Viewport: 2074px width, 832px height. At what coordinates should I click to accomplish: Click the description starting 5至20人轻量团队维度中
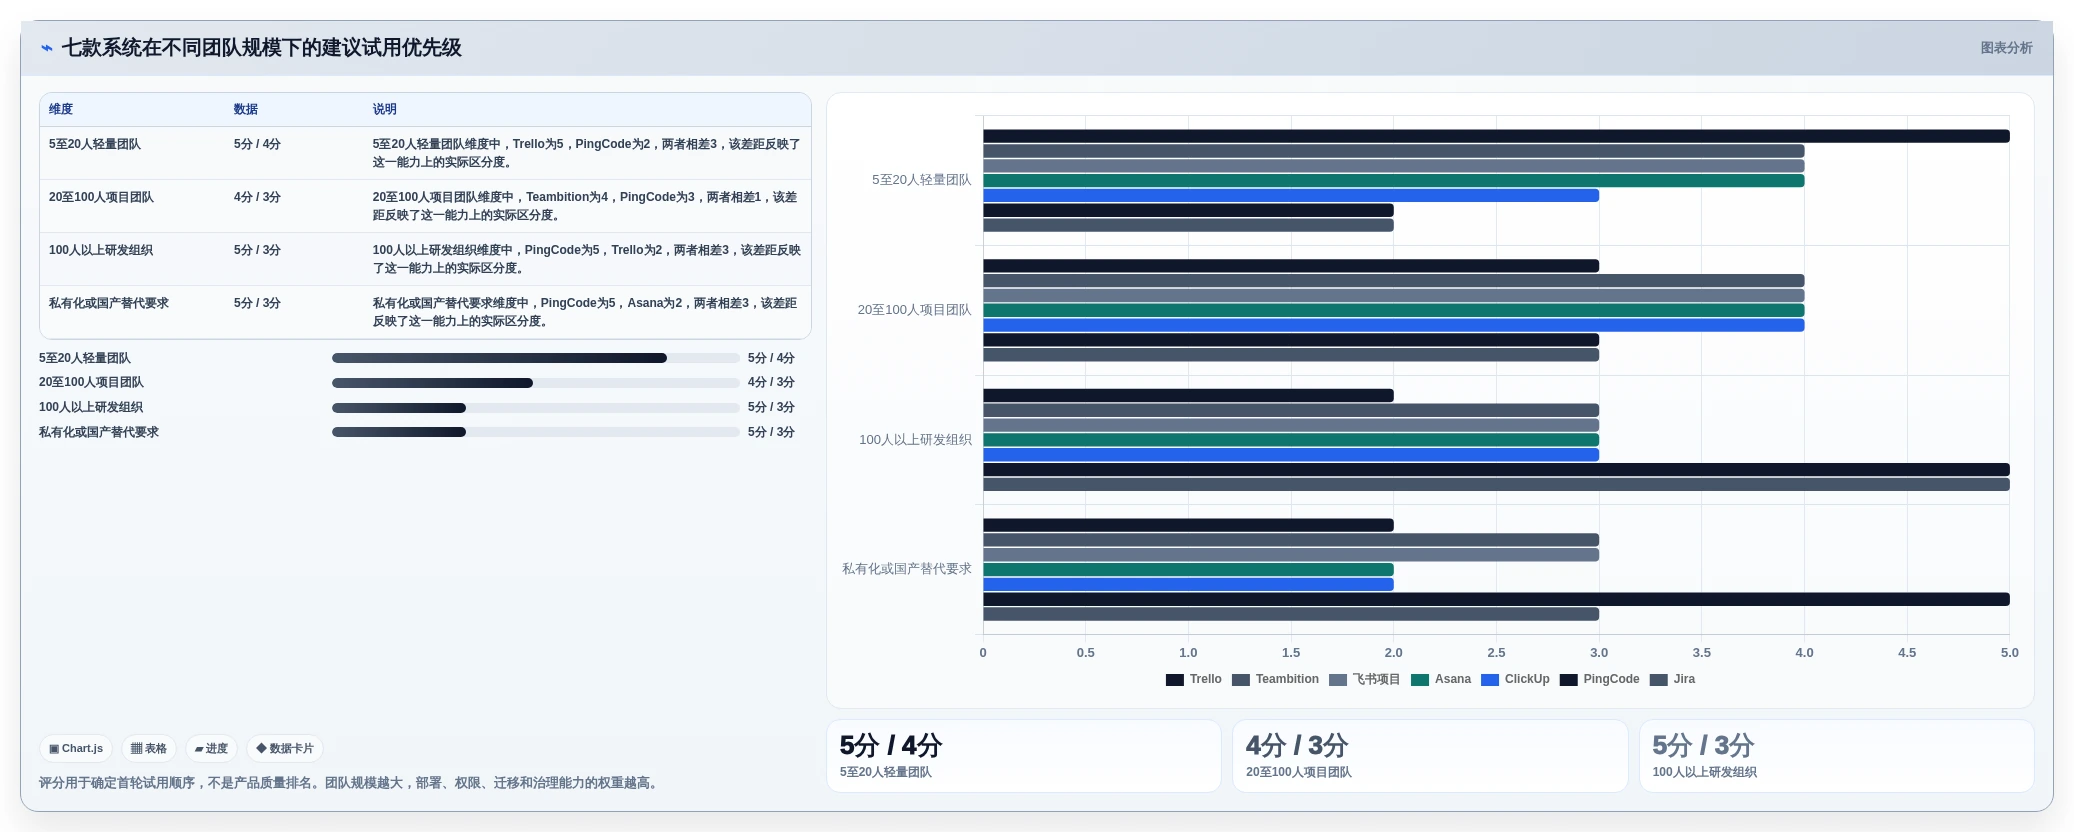[586, 153]
